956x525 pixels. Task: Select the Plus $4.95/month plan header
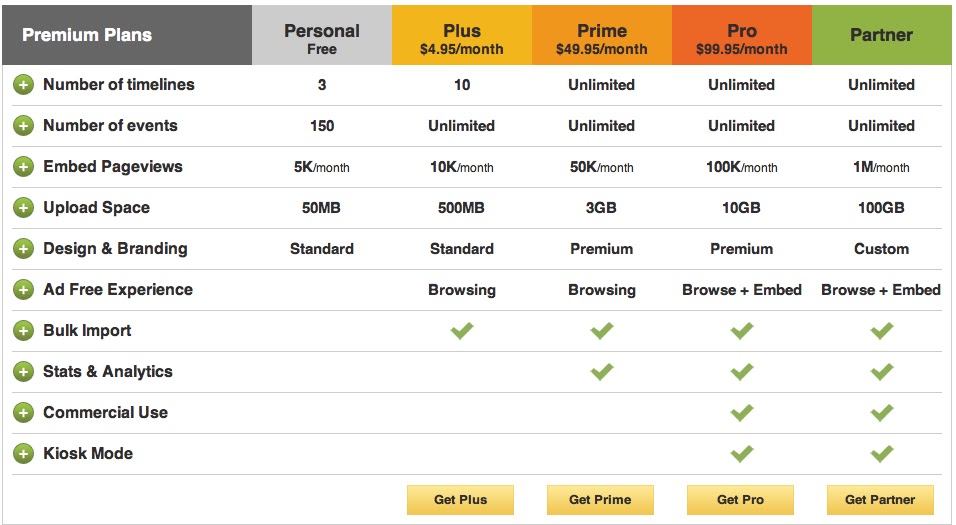pyautogui.click(x=462, y=36)
